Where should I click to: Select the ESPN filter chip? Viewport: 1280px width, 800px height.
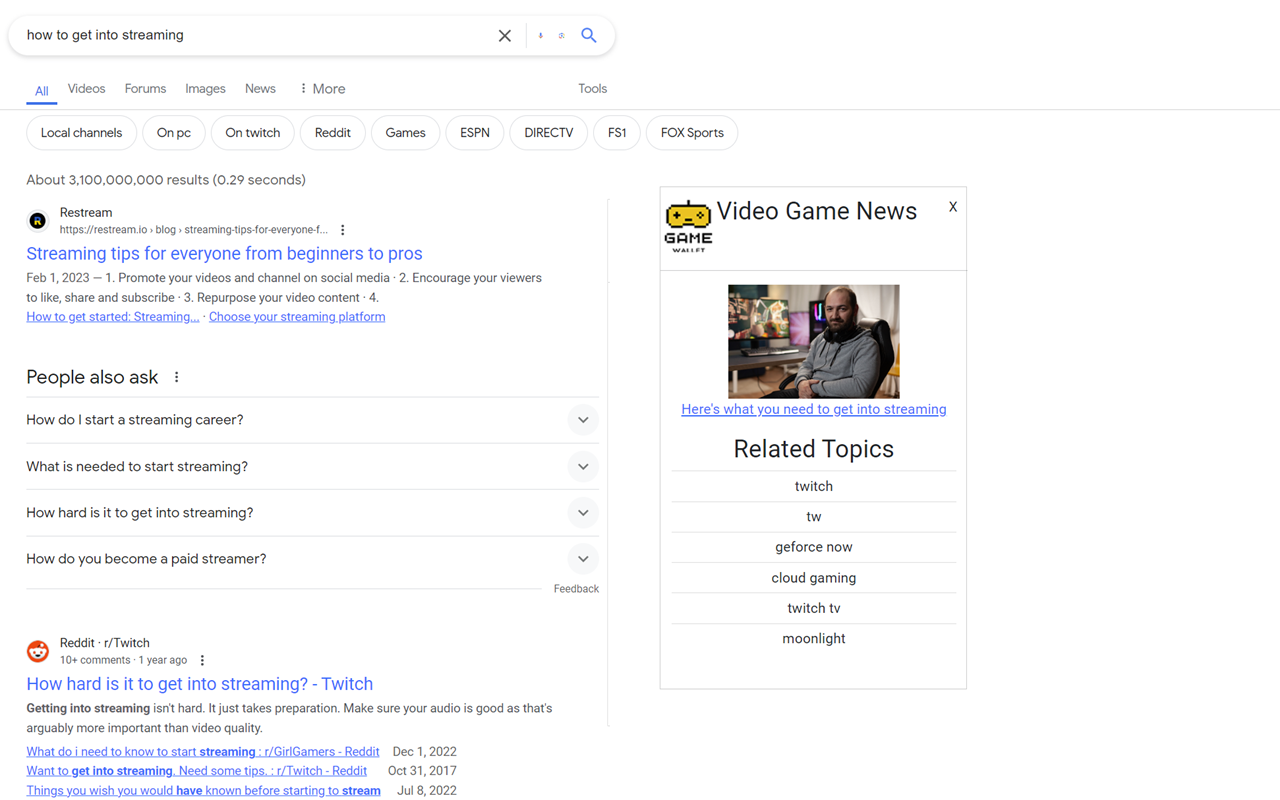click(475, 133)
